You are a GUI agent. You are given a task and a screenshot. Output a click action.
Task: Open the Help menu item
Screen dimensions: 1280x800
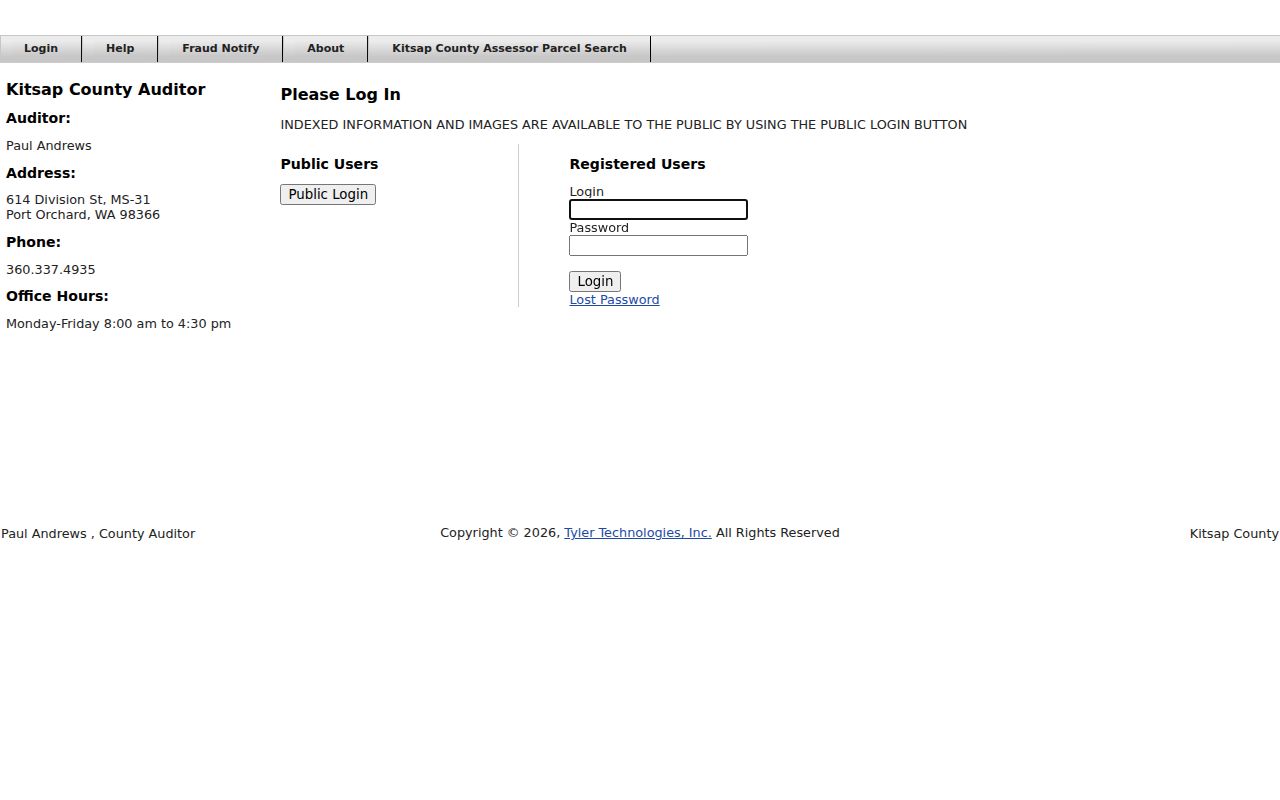[x=120, y=49]
